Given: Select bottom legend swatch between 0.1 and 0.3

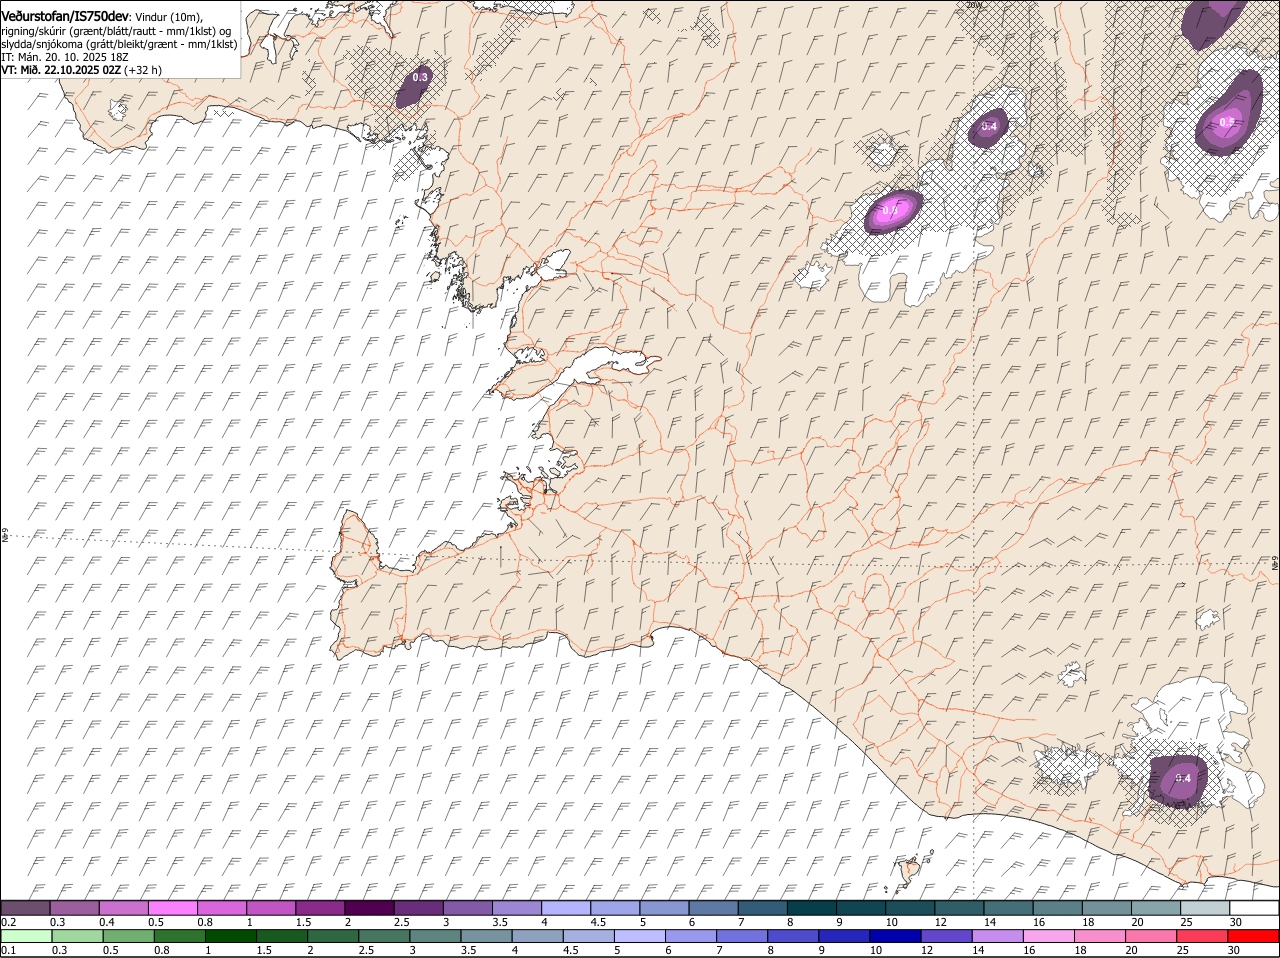Looking at the screenshot, I should (26, 936).
